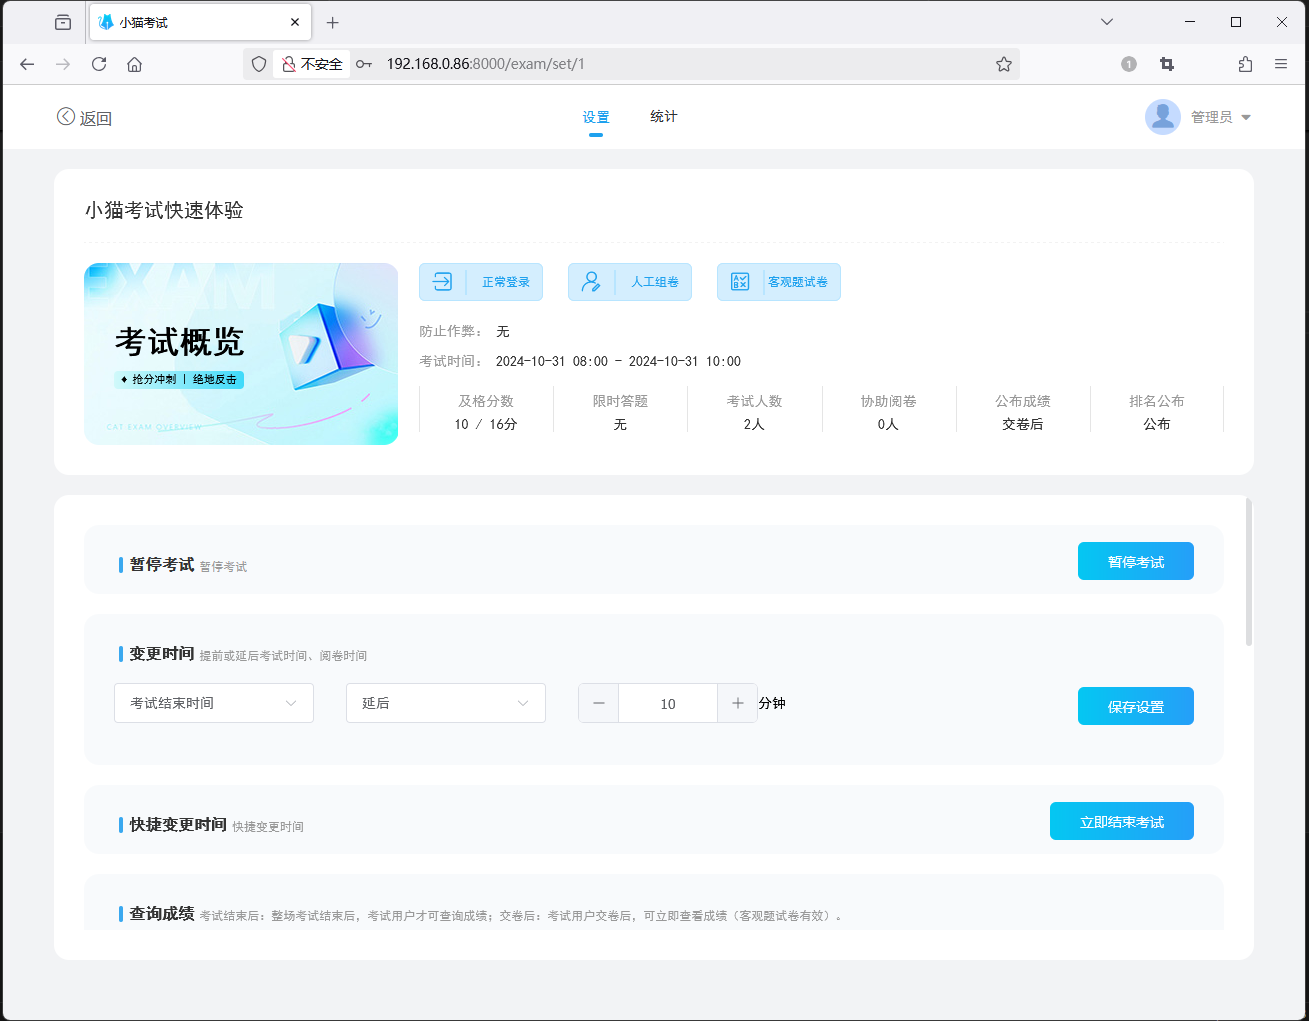Click the 返回 link text

coord(96,118)
